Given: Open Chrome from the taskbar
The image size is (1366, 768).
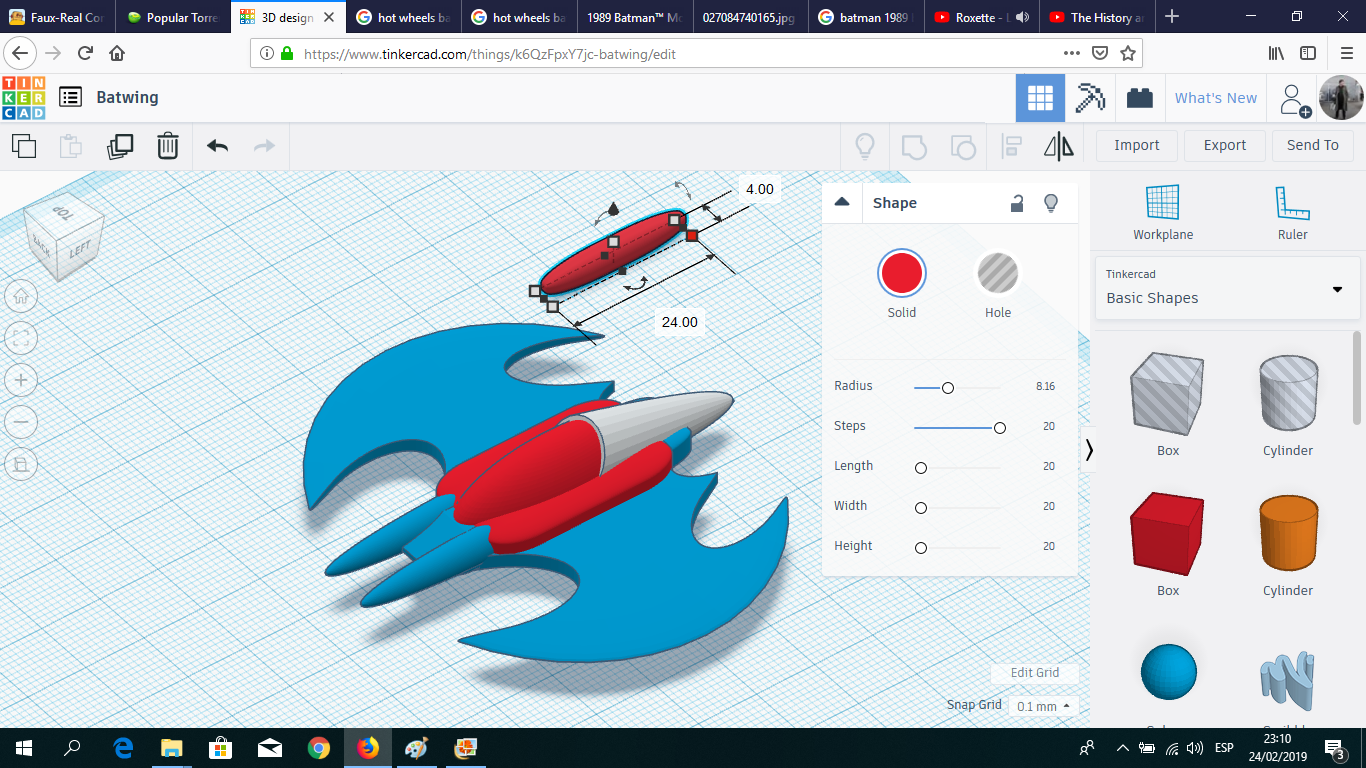Looking at the screenshot, I should (x=319, y=747).
